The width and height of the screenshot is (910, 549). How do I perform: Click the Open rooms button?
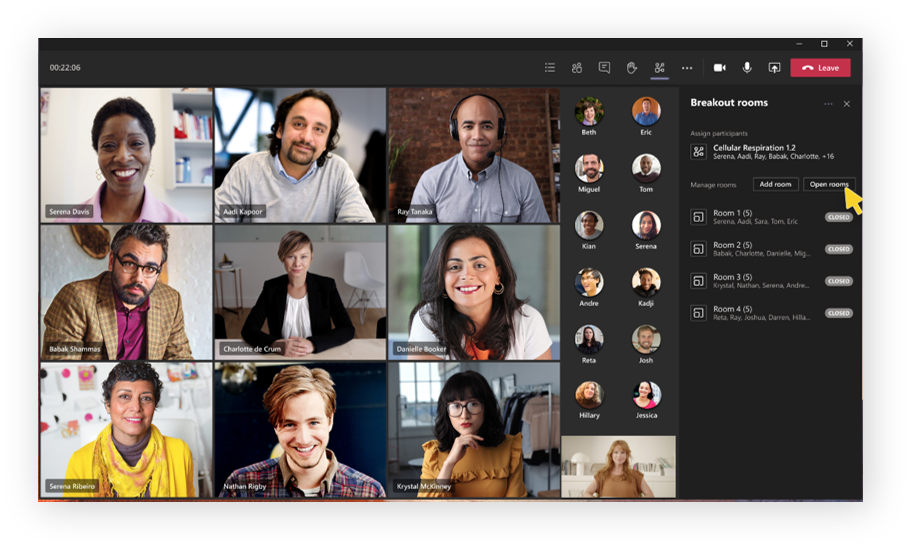829,184
